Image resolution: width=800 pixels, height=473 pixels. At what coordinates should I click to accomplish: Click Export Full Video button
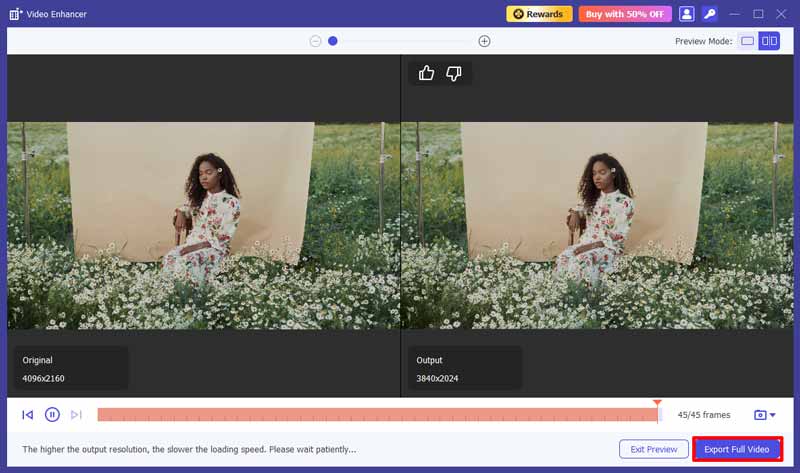[x=737, y=450]
